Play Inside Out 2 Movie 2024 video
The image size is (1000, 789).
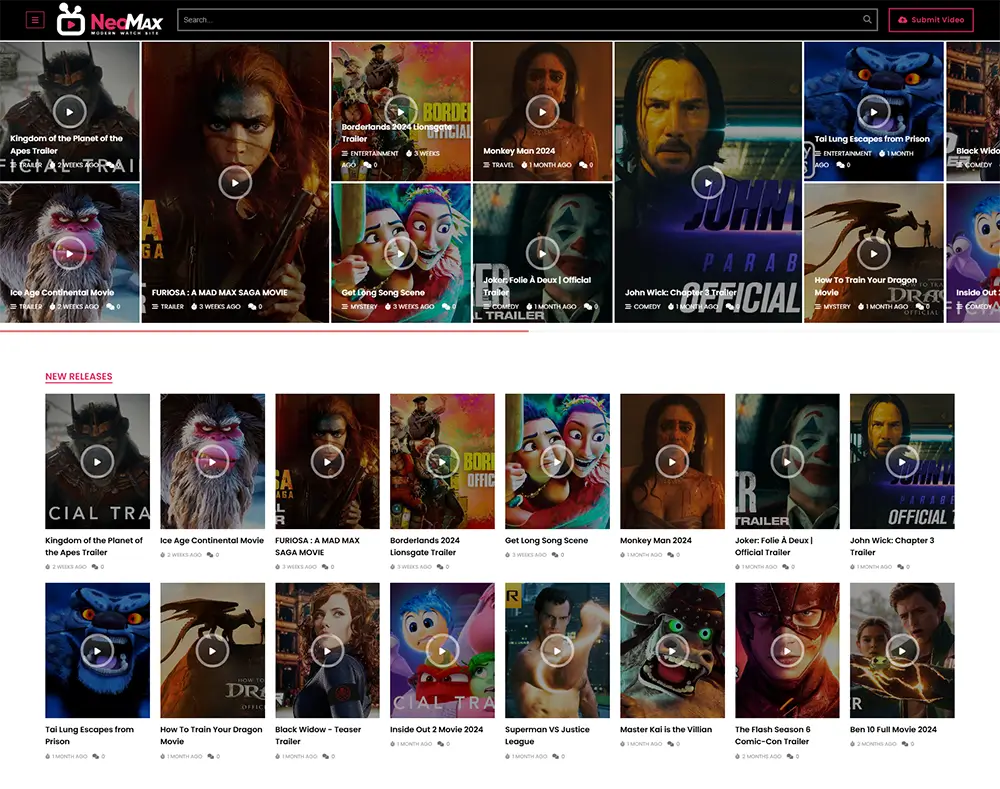442,651
